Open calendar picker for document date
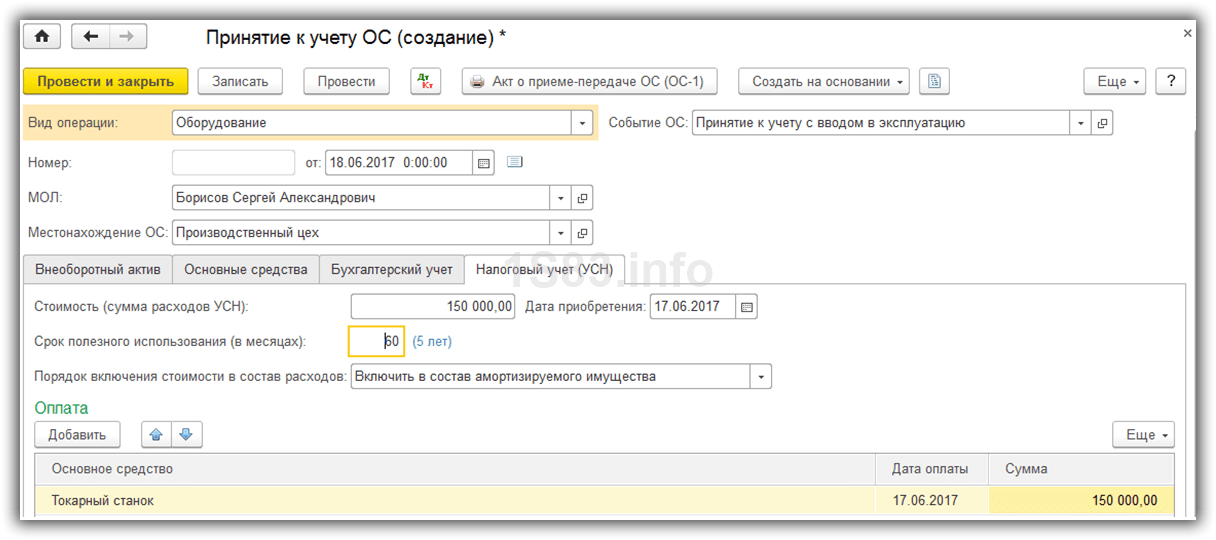The width and height of the screenshot is (1216, 540). pyautogui.click(x=484, y=162)
